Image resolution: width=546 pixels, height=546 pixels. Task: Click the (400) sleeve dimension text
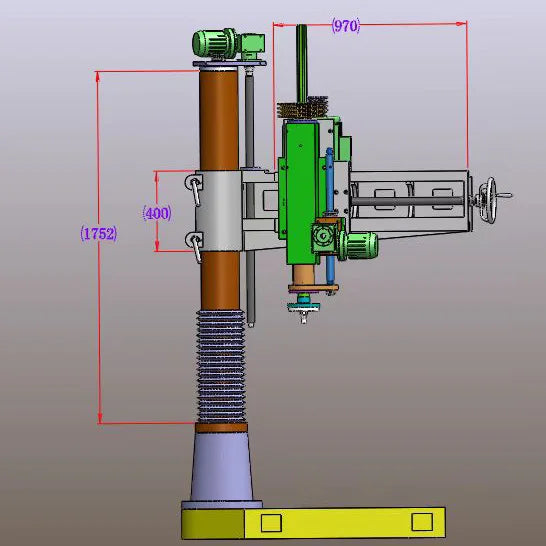point(157,213)
